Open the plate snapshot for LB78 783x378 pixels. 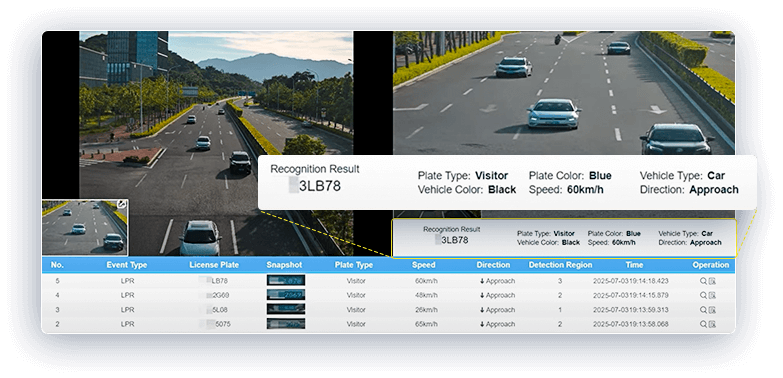[x=286, y=281]
